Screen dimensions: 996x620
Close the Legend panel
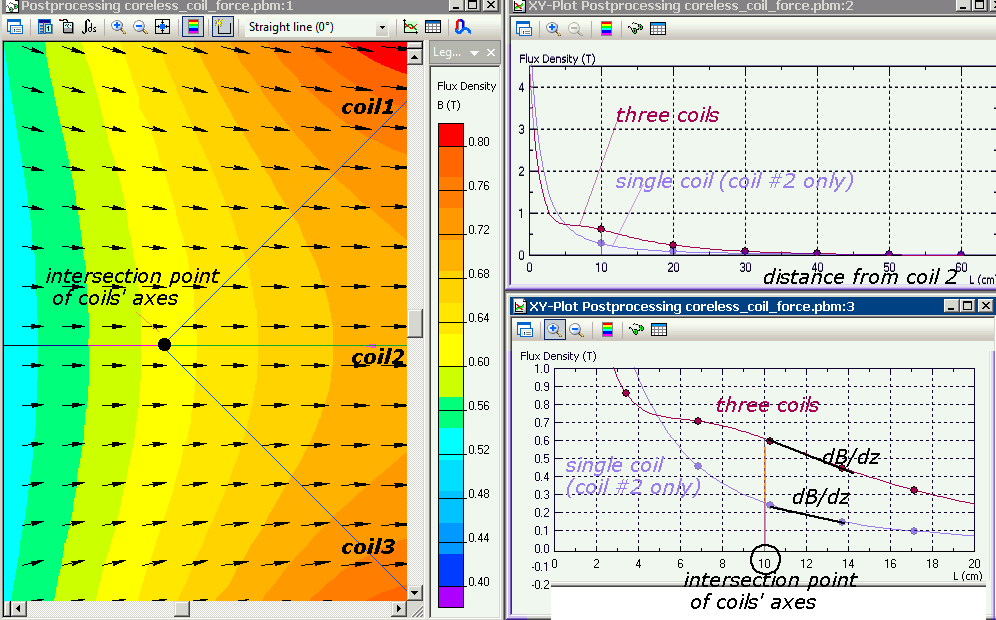tap(491, 53)
